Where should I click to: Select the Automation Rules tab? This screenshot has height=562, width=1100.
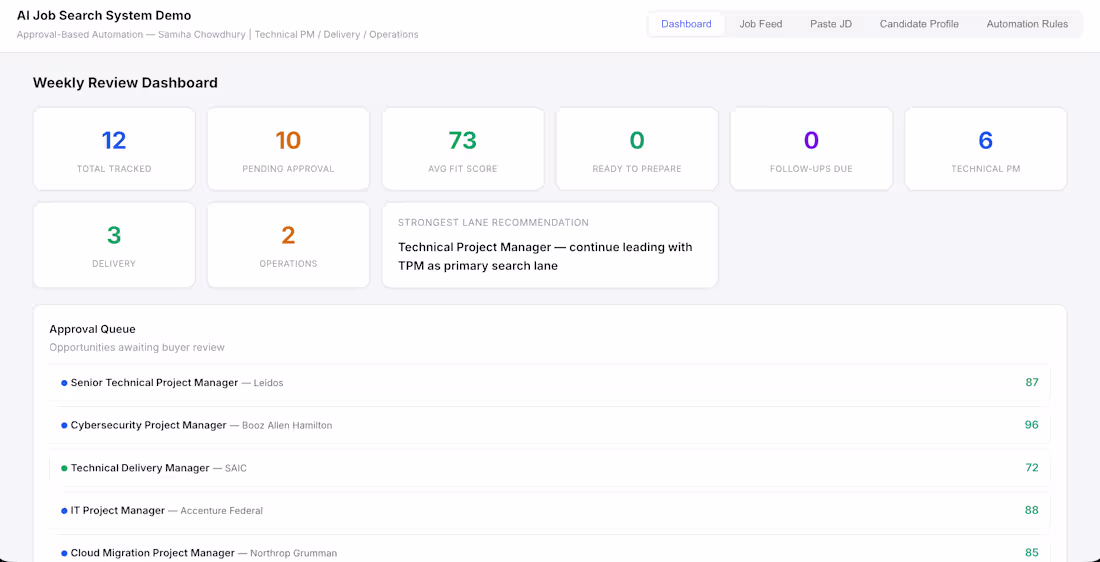[x=1027, y=24]
